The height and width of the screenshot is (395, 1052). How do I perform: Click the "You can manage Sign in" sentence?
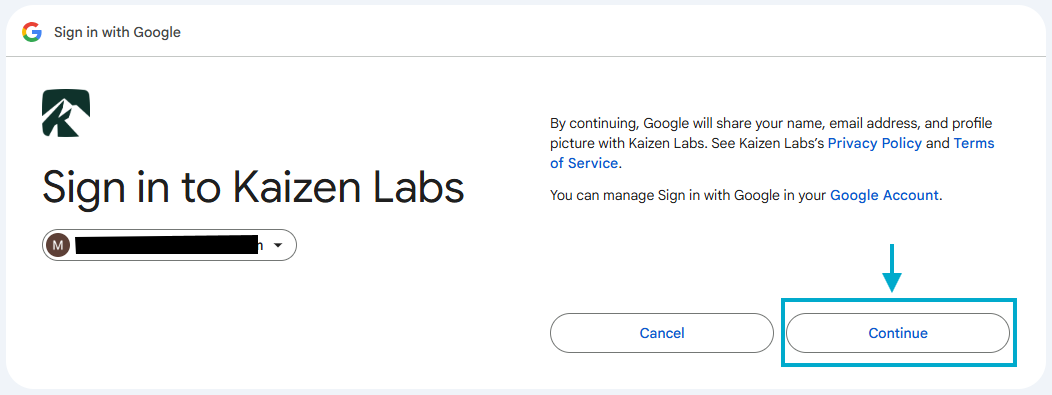coord(746,195)
